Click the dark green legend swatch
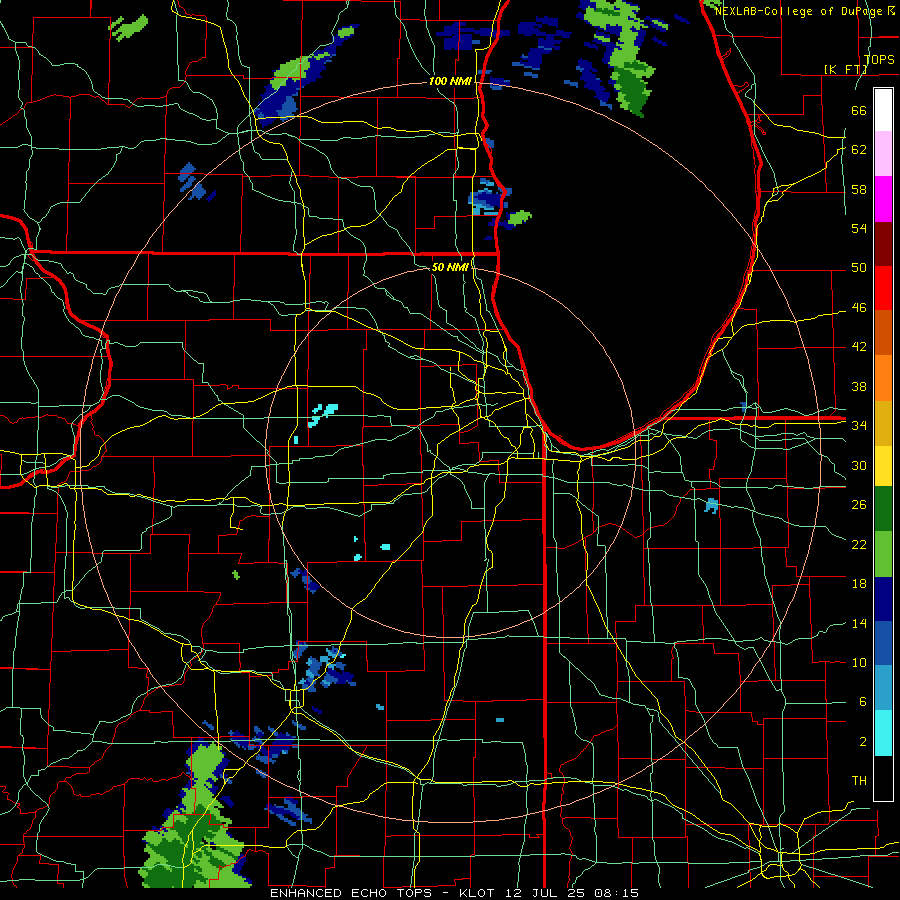The height and width of the screenshot is (900, 900). click(x=883, y=509)
